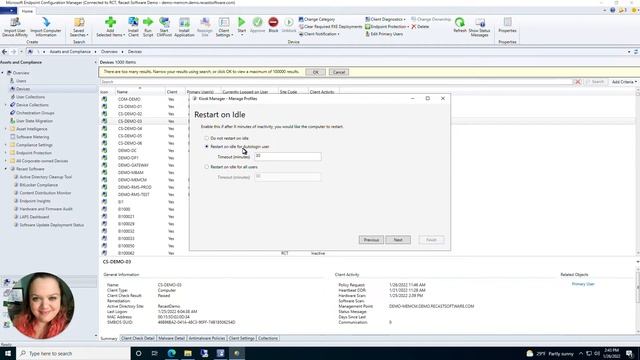
Task: Open Client Diagnostics dropdown
Action: coord(385,20)
